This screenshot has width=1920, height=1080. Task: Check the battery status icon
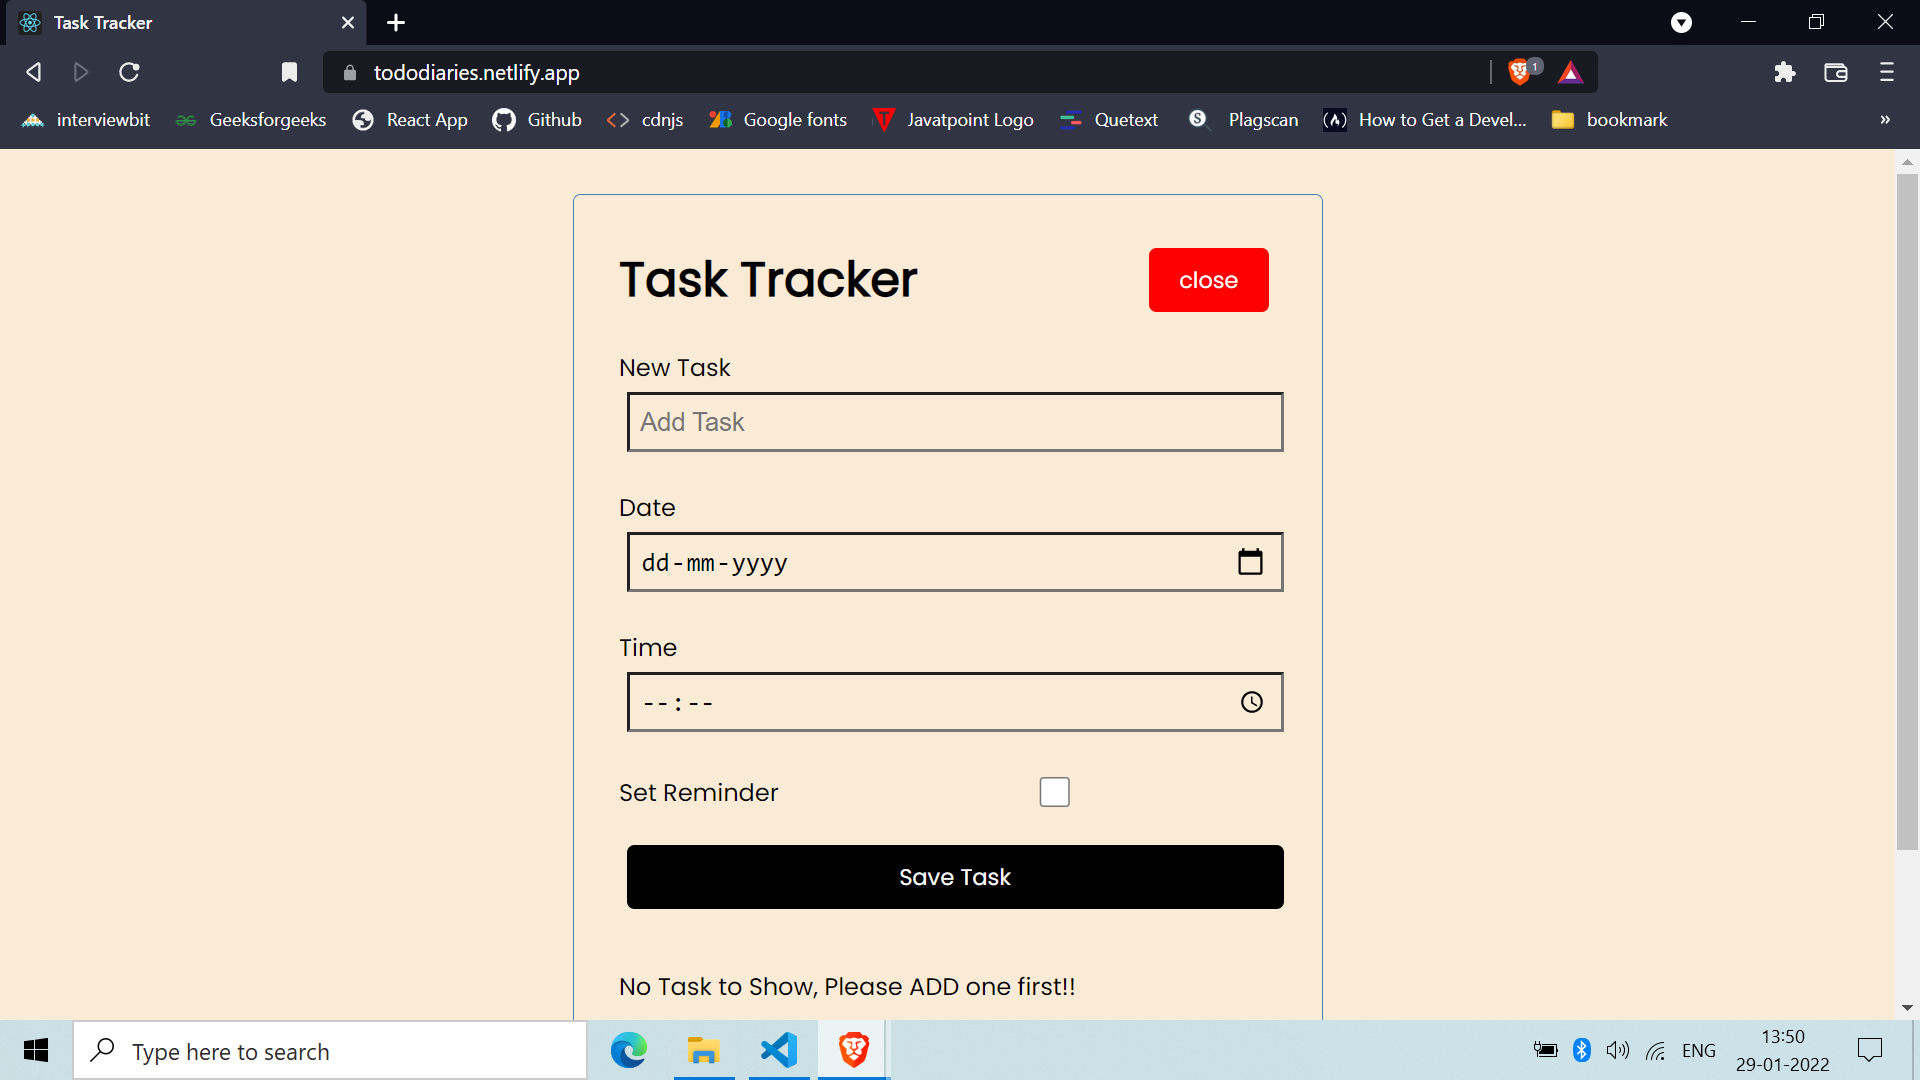[1545, 1050]
